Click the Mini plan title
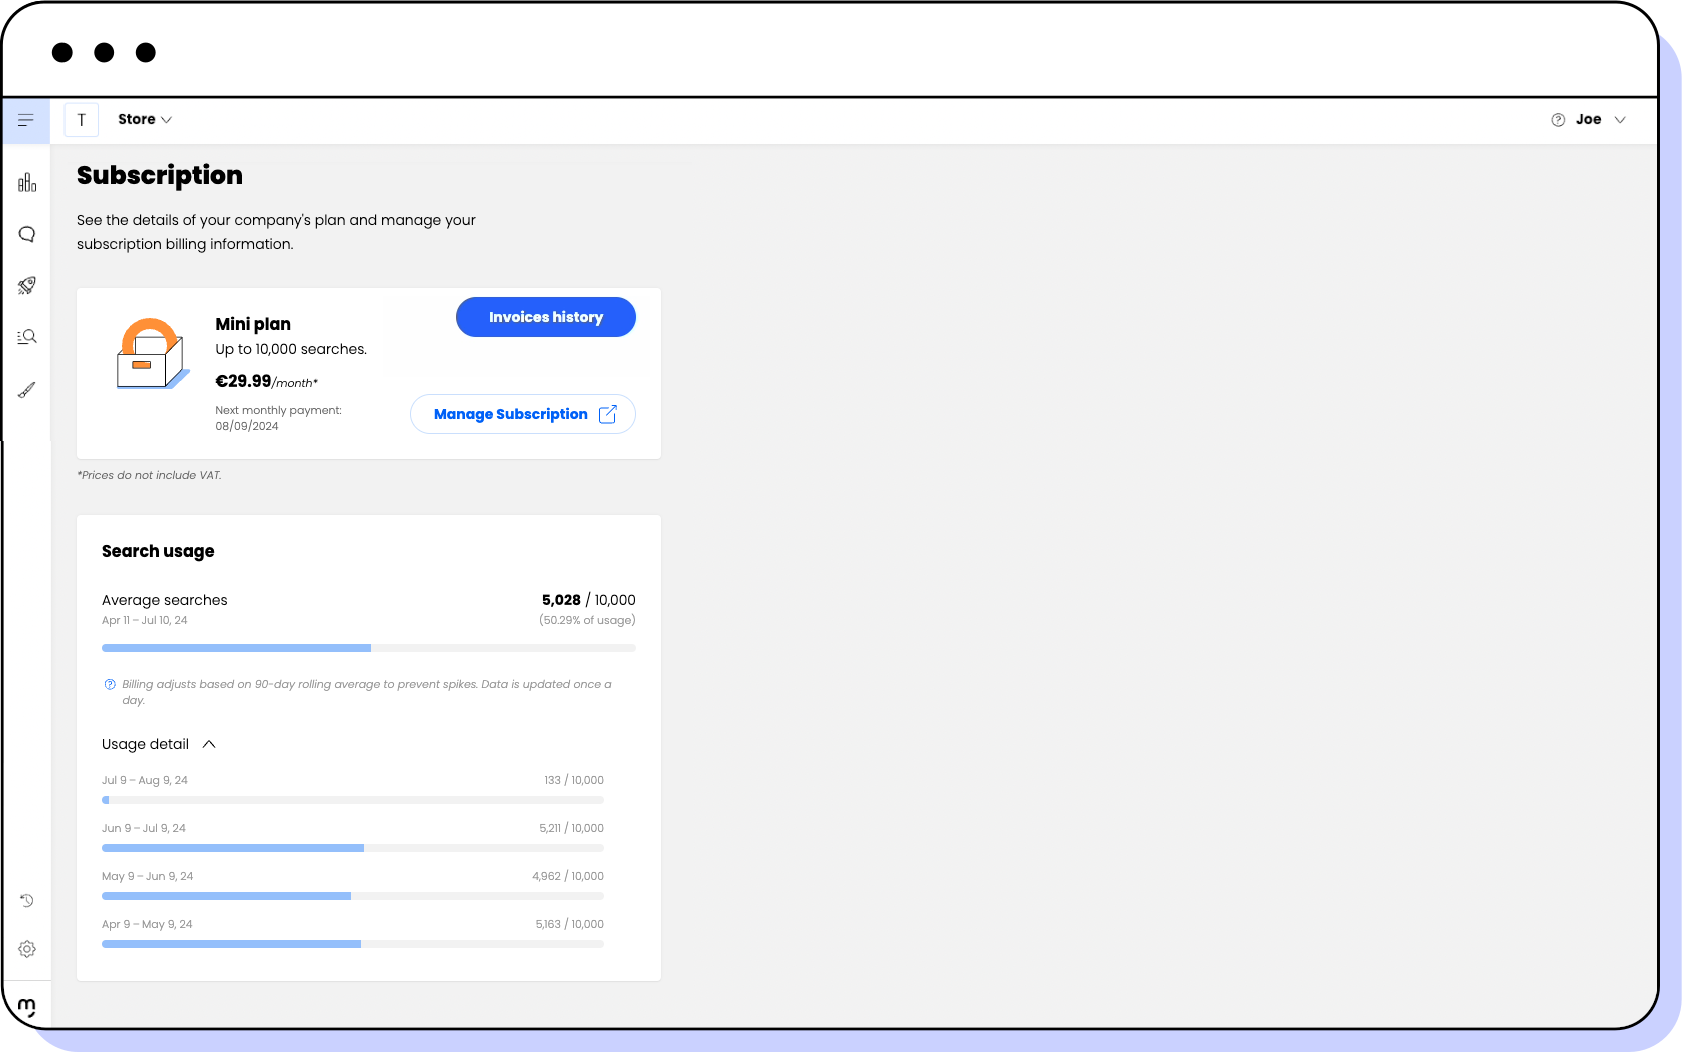The width and height of the screenshot is (1682, 1052). pos(253,324)
